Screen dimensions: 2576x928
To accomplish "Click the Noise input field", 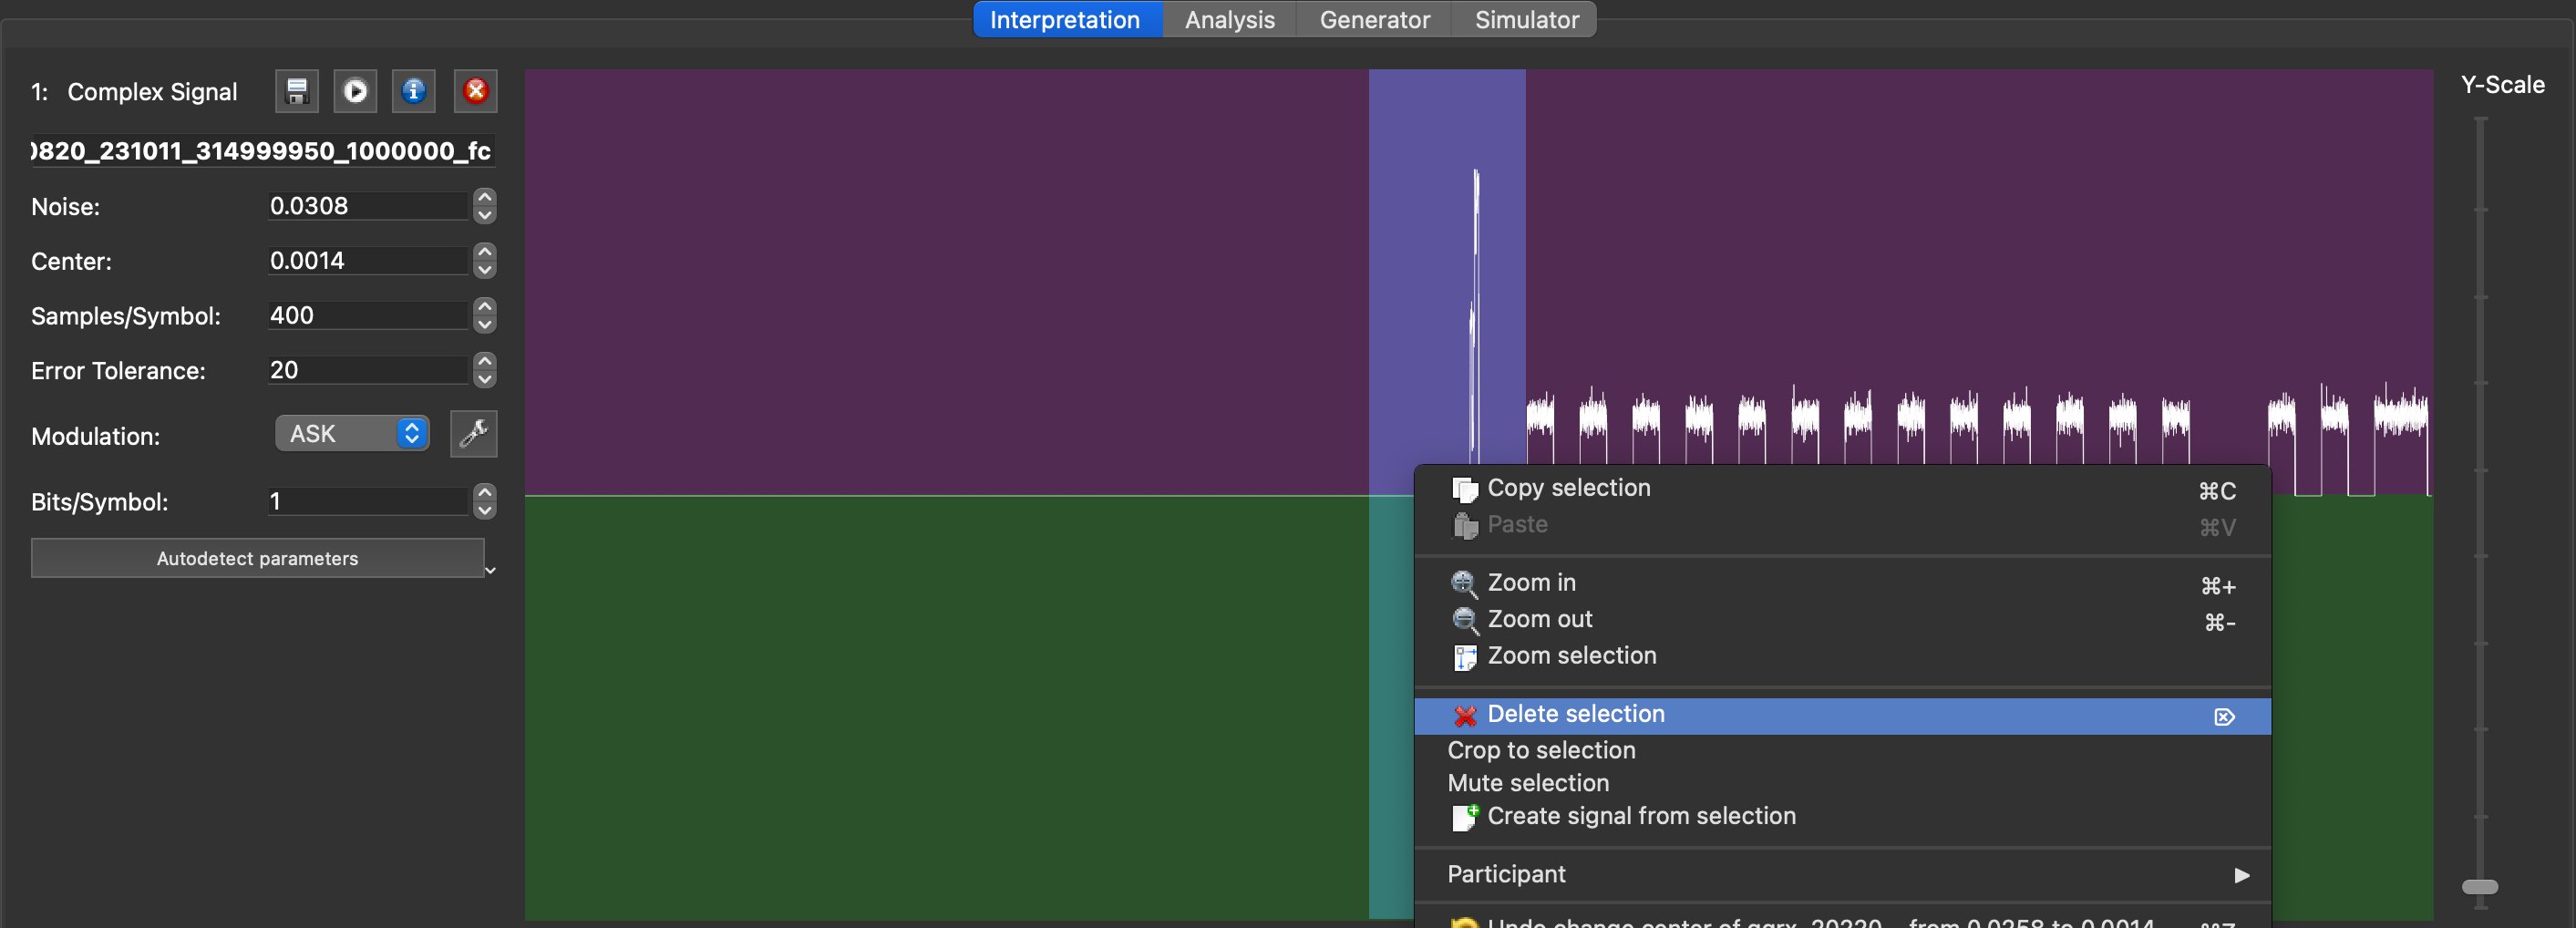I will (368, 206).
